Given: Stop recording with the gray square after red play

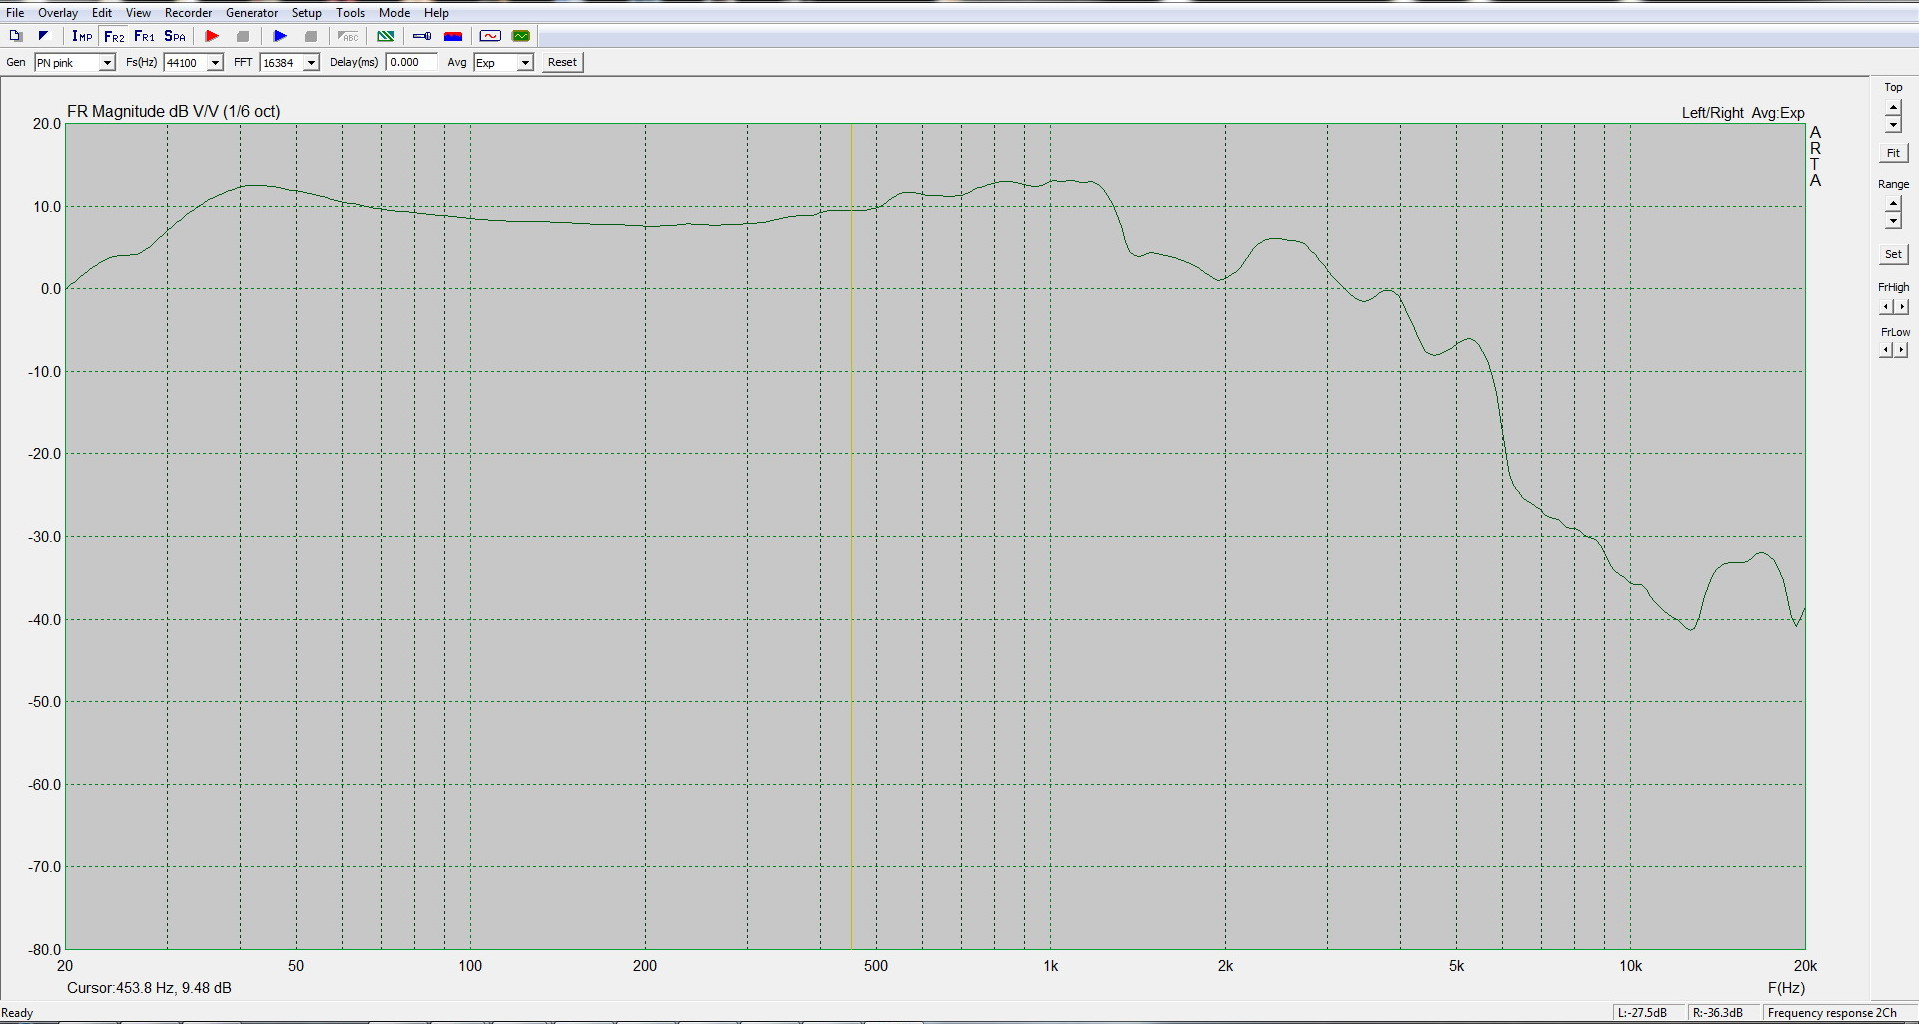Looking at the screenshot, I should click(x=243, y=36).
